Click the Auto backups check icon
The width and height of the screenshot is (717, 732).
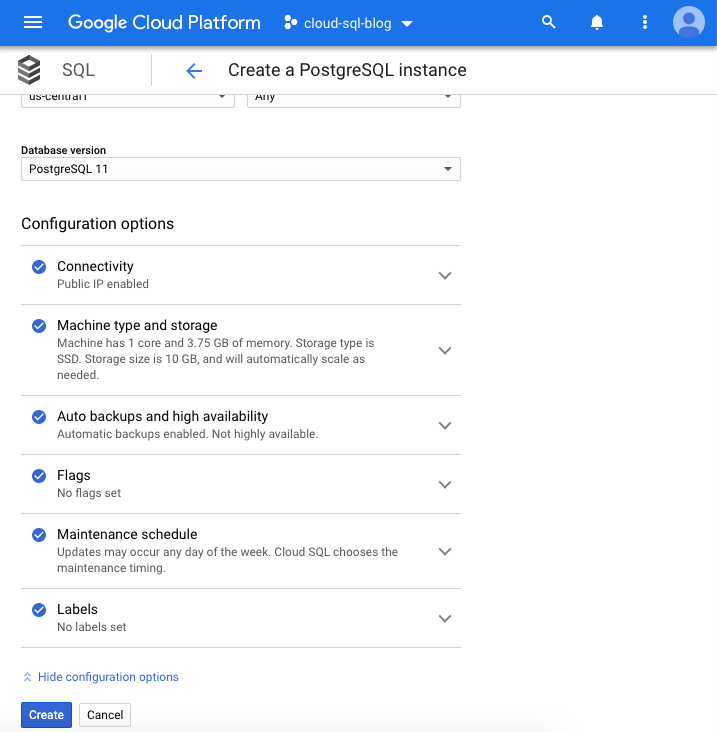click(39, 416)
